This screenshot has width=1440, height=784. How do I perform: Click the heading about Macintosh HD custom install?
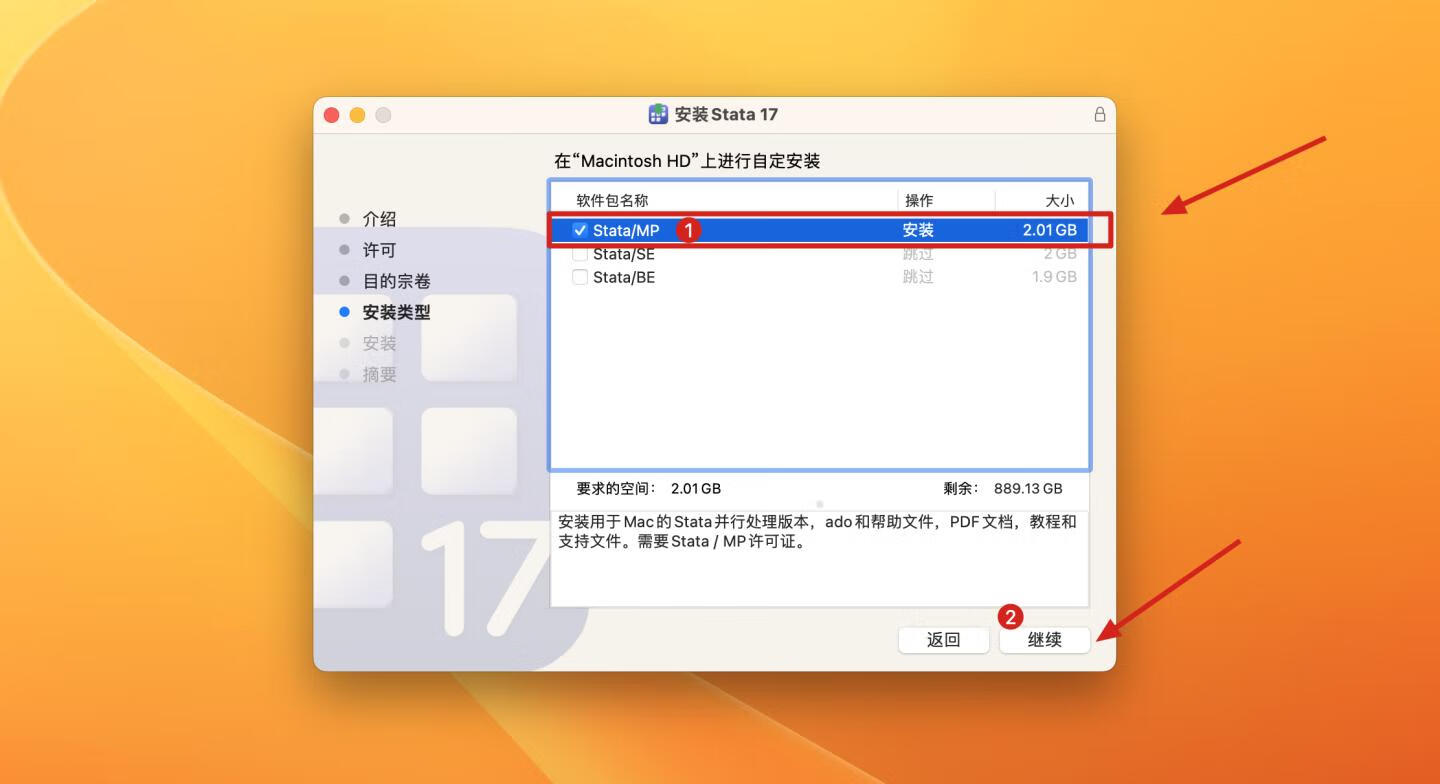point(687,161)
